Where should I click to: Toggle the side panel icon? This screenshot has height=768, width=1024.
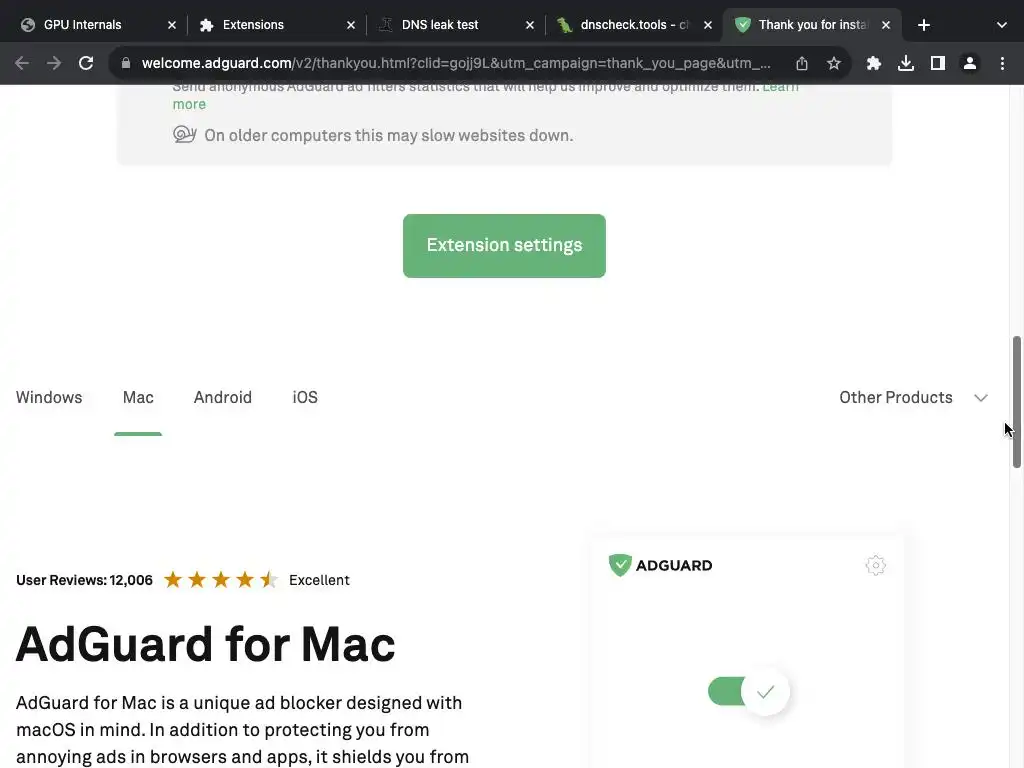pyautogui.click(x=938, y=63)
